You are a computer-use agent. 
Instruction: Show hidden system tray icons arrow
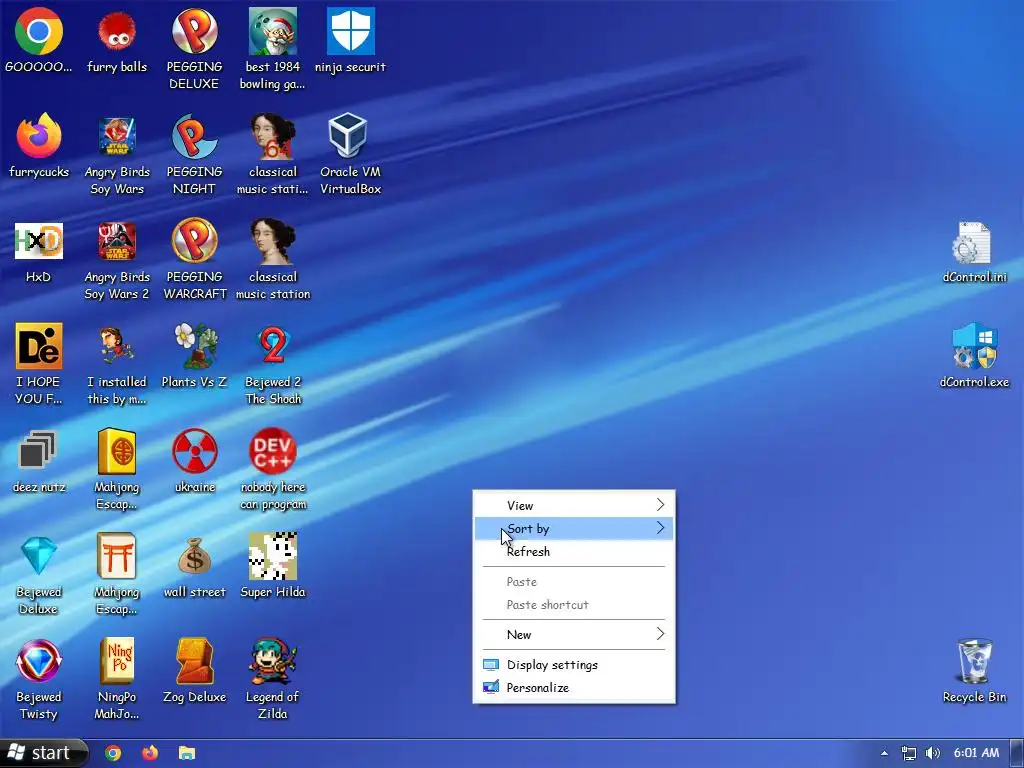click(x=884, y=753)
